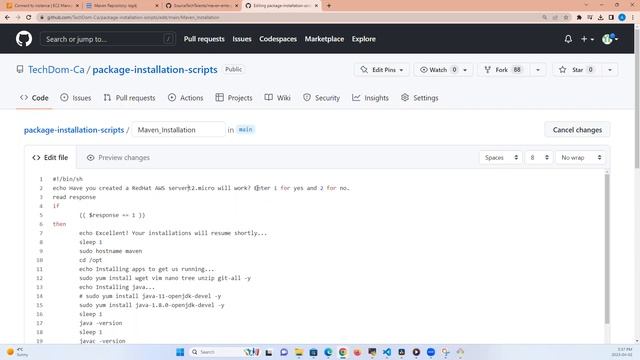This screenshot has width=640, height=360.
Task: Click the Watch button
Action: 438,70
